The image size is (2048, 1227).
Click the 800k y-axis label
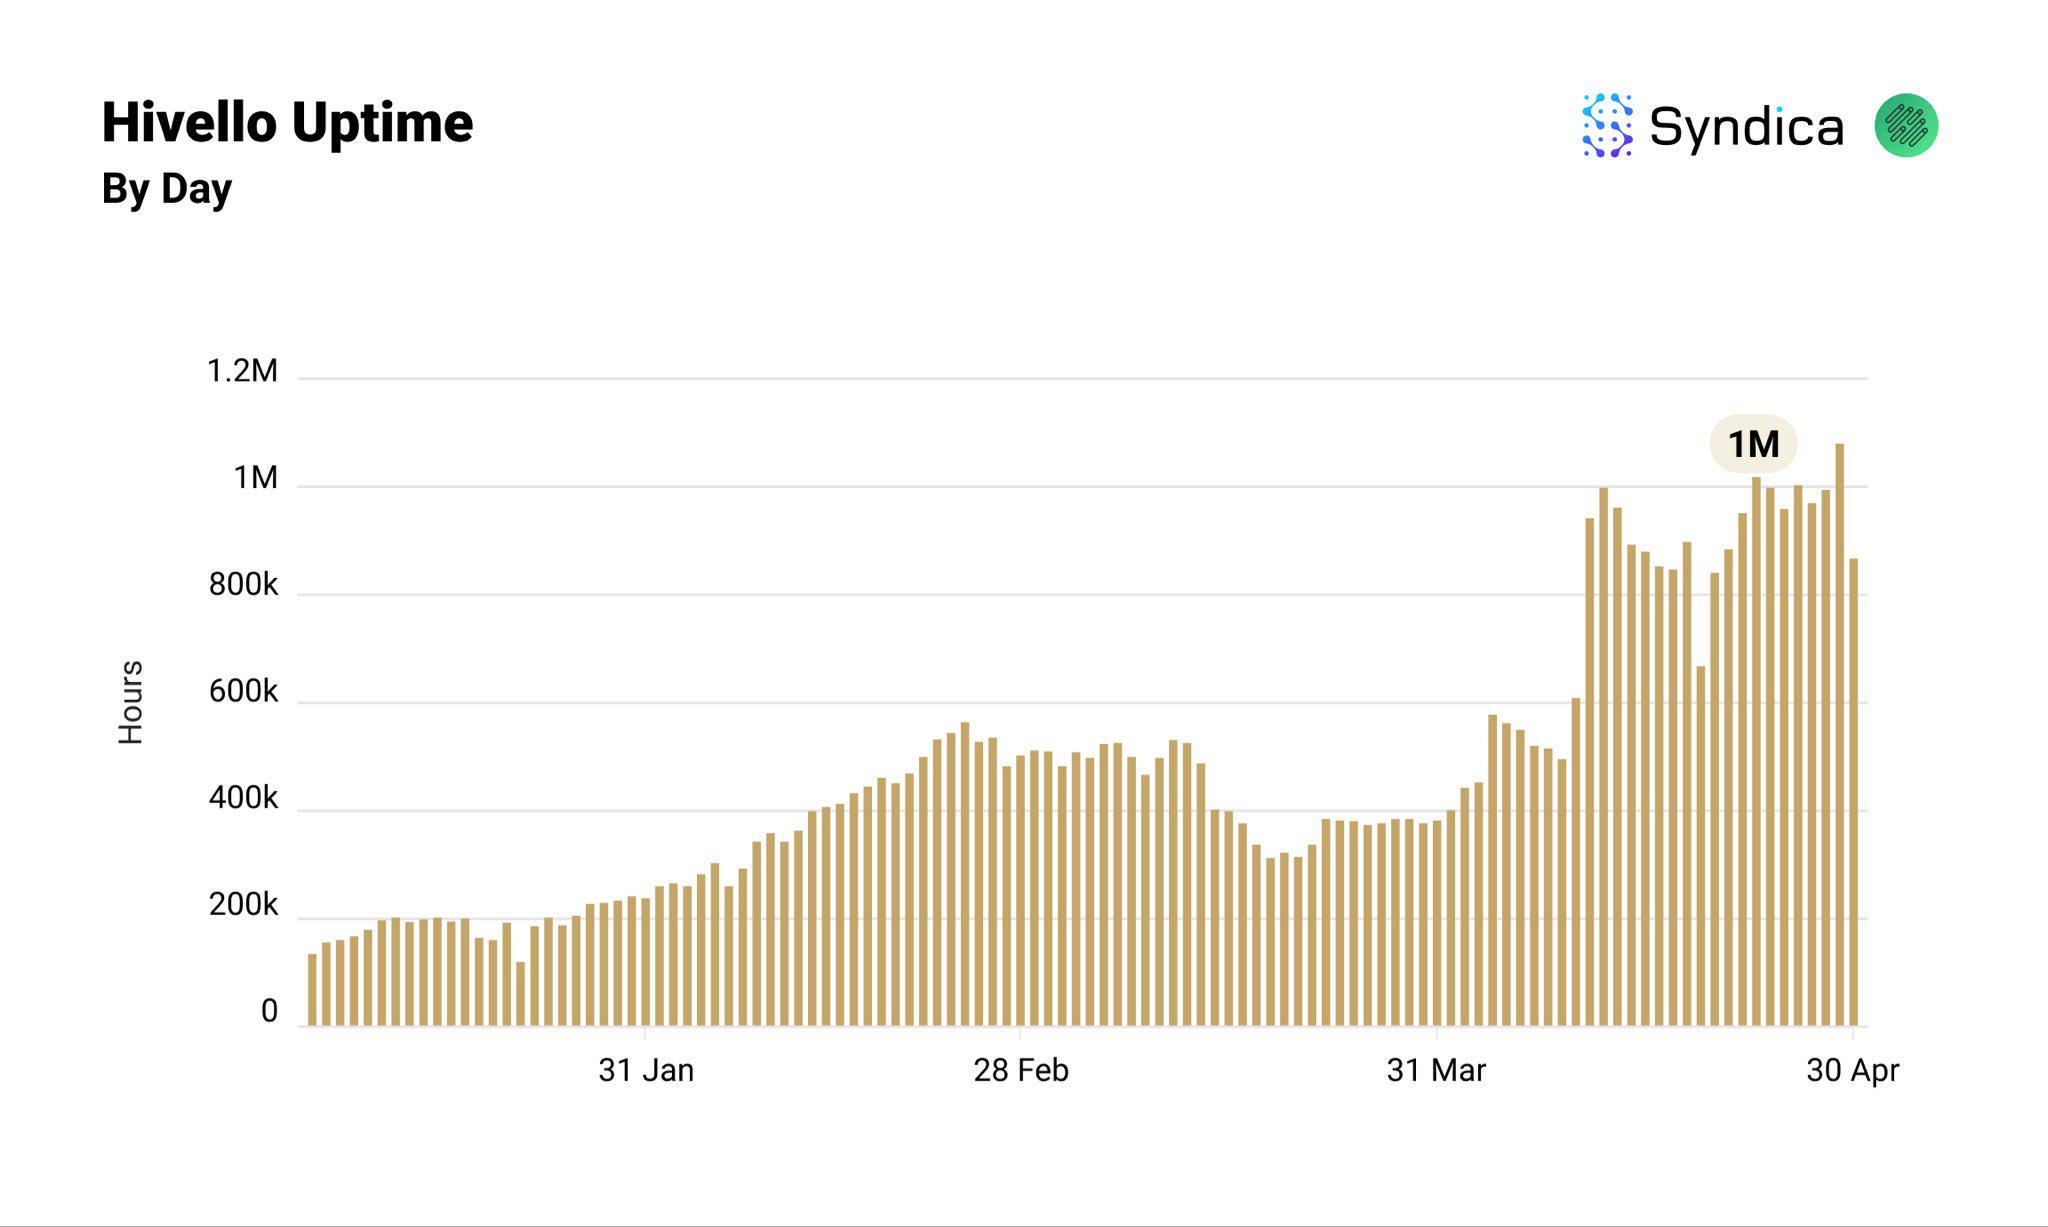243,585
